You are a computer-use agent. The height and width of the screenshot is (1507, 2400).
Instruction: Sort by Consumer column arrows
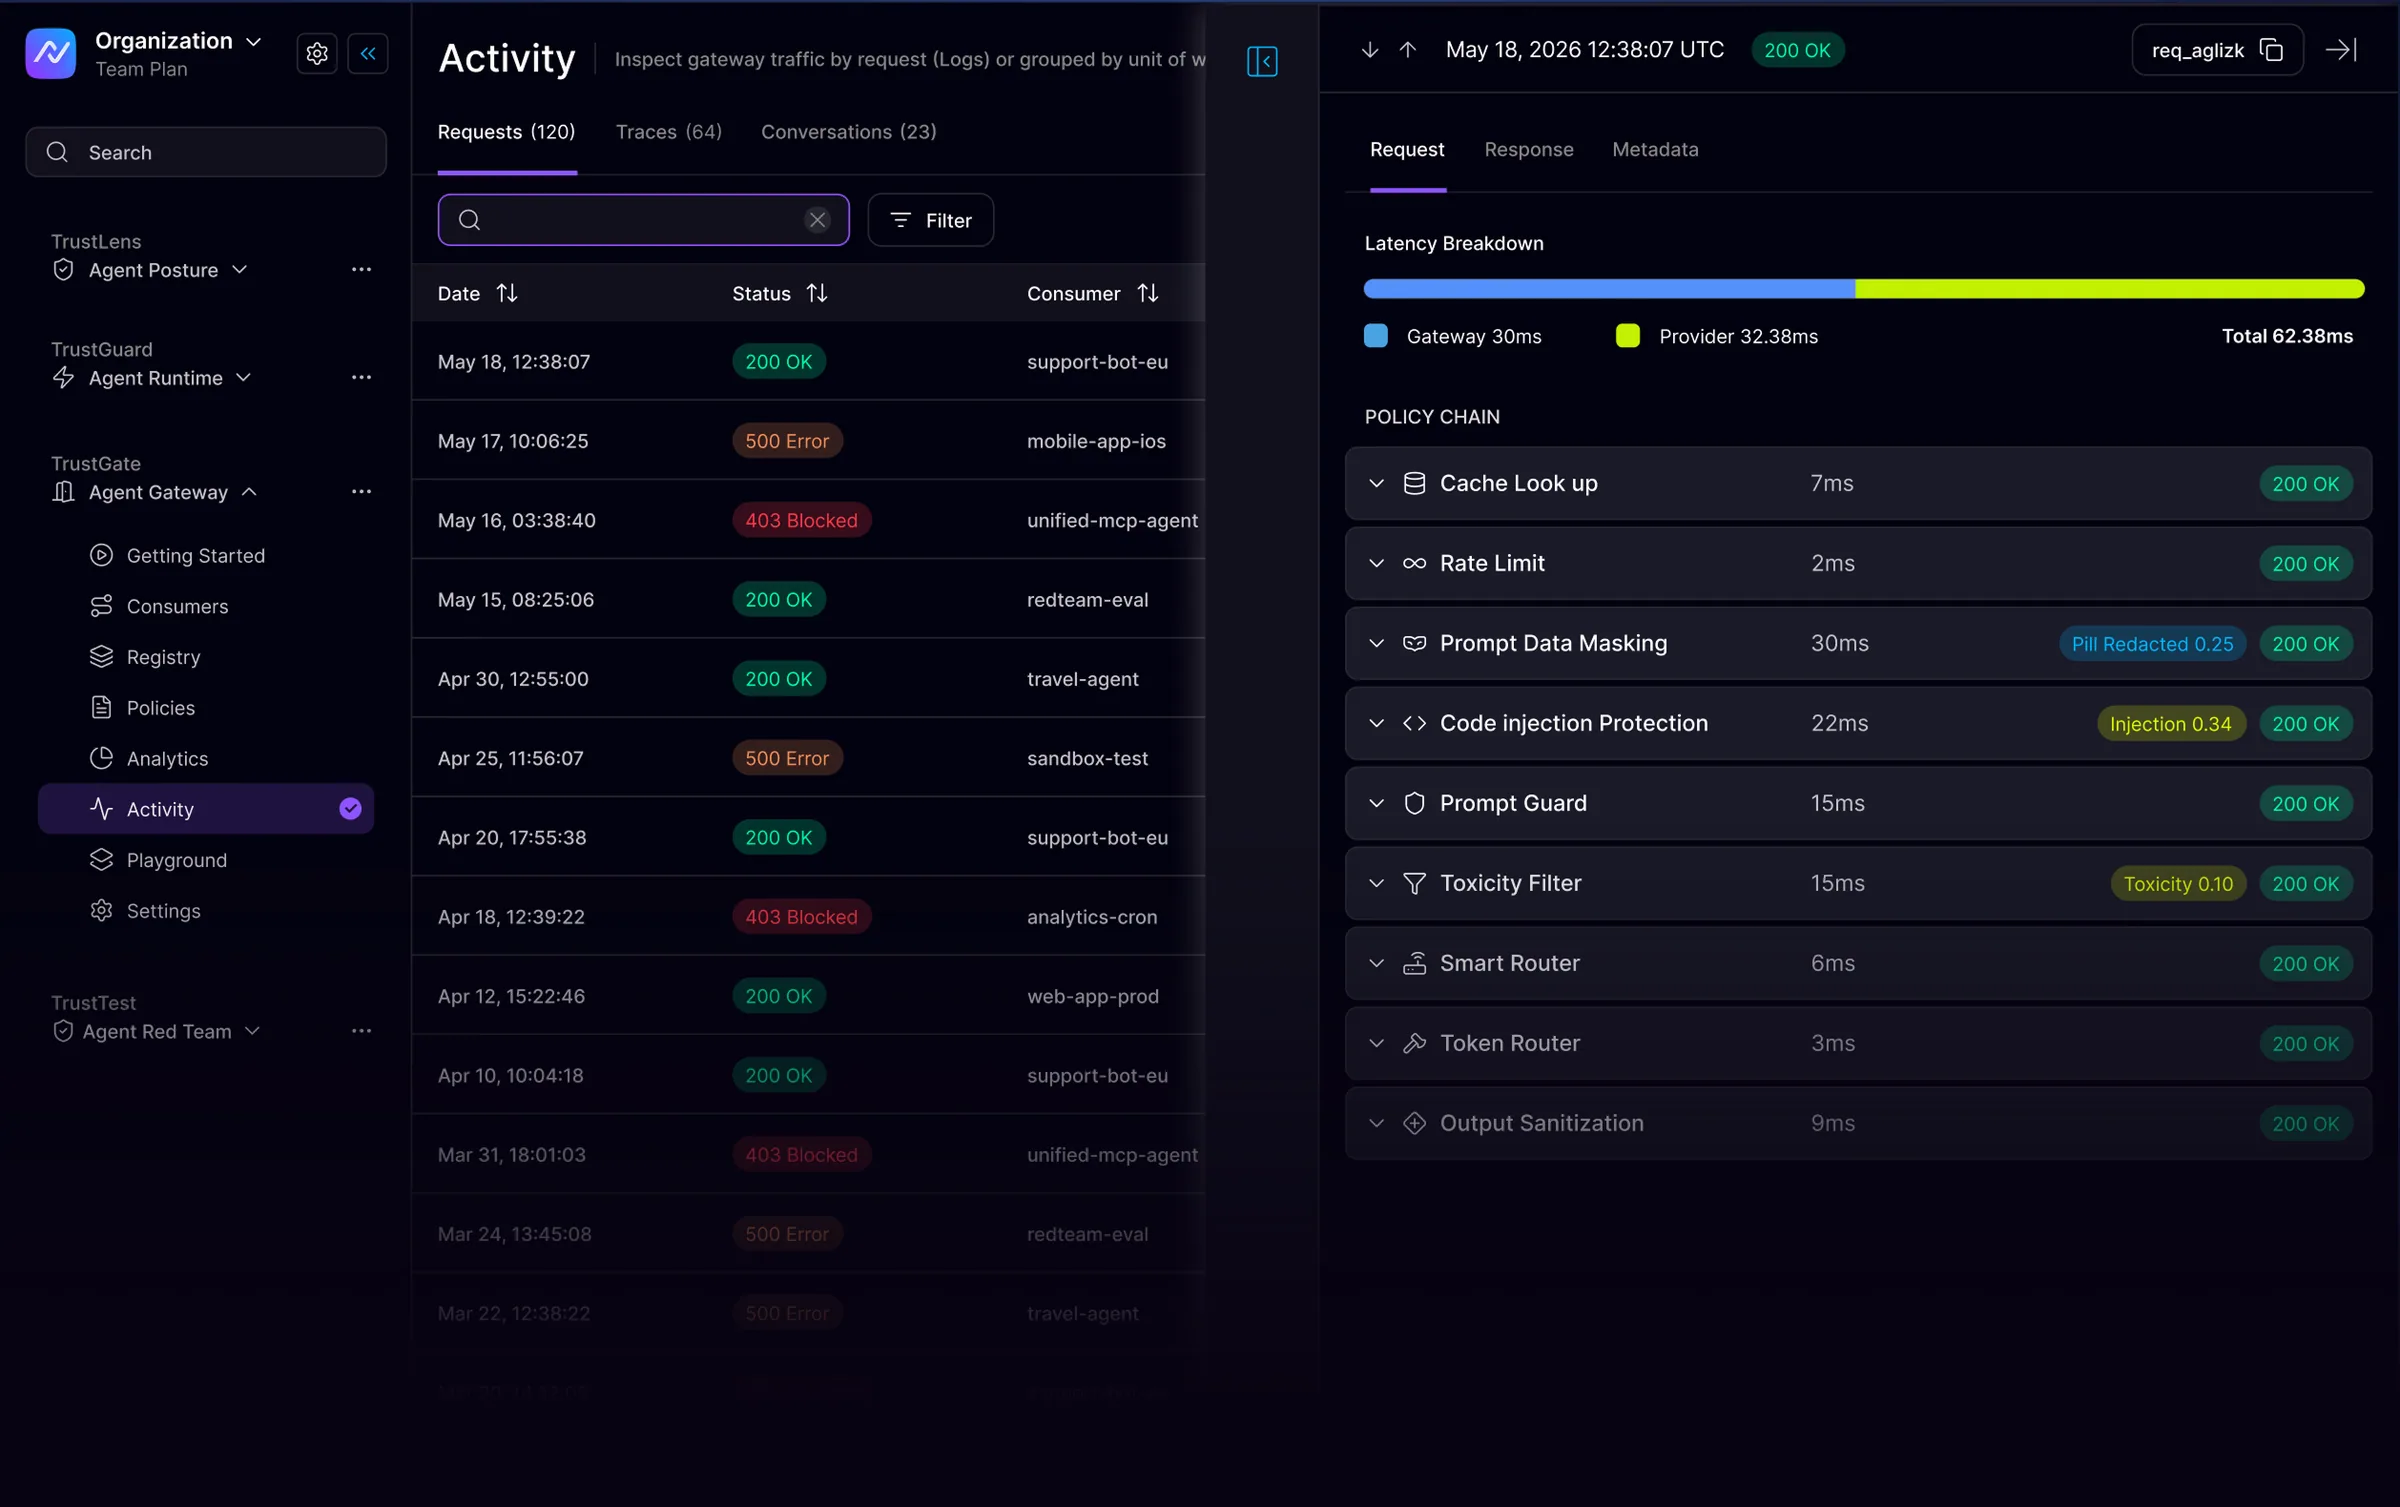[x=1148, y=293]
